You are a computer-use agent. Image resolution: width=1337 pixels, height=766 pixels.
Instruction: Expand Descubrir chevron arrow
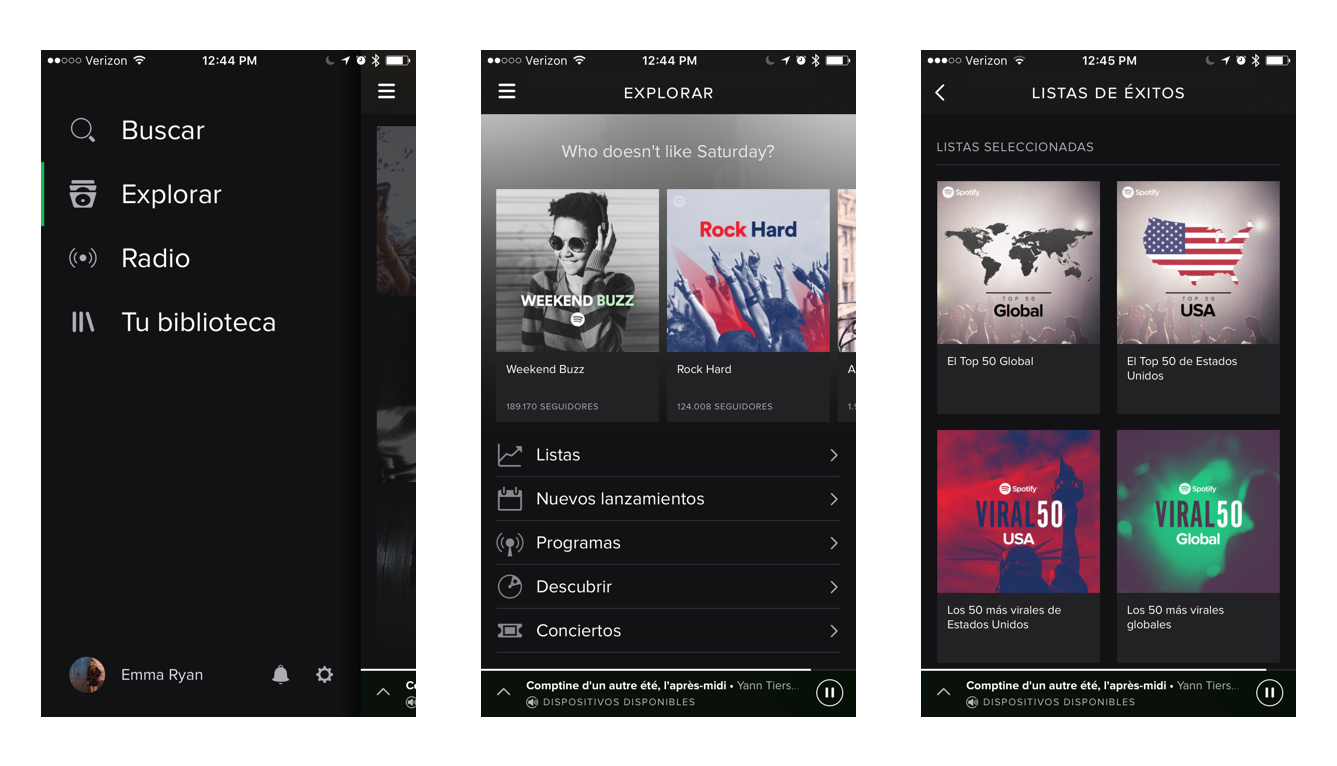(834, 587)
